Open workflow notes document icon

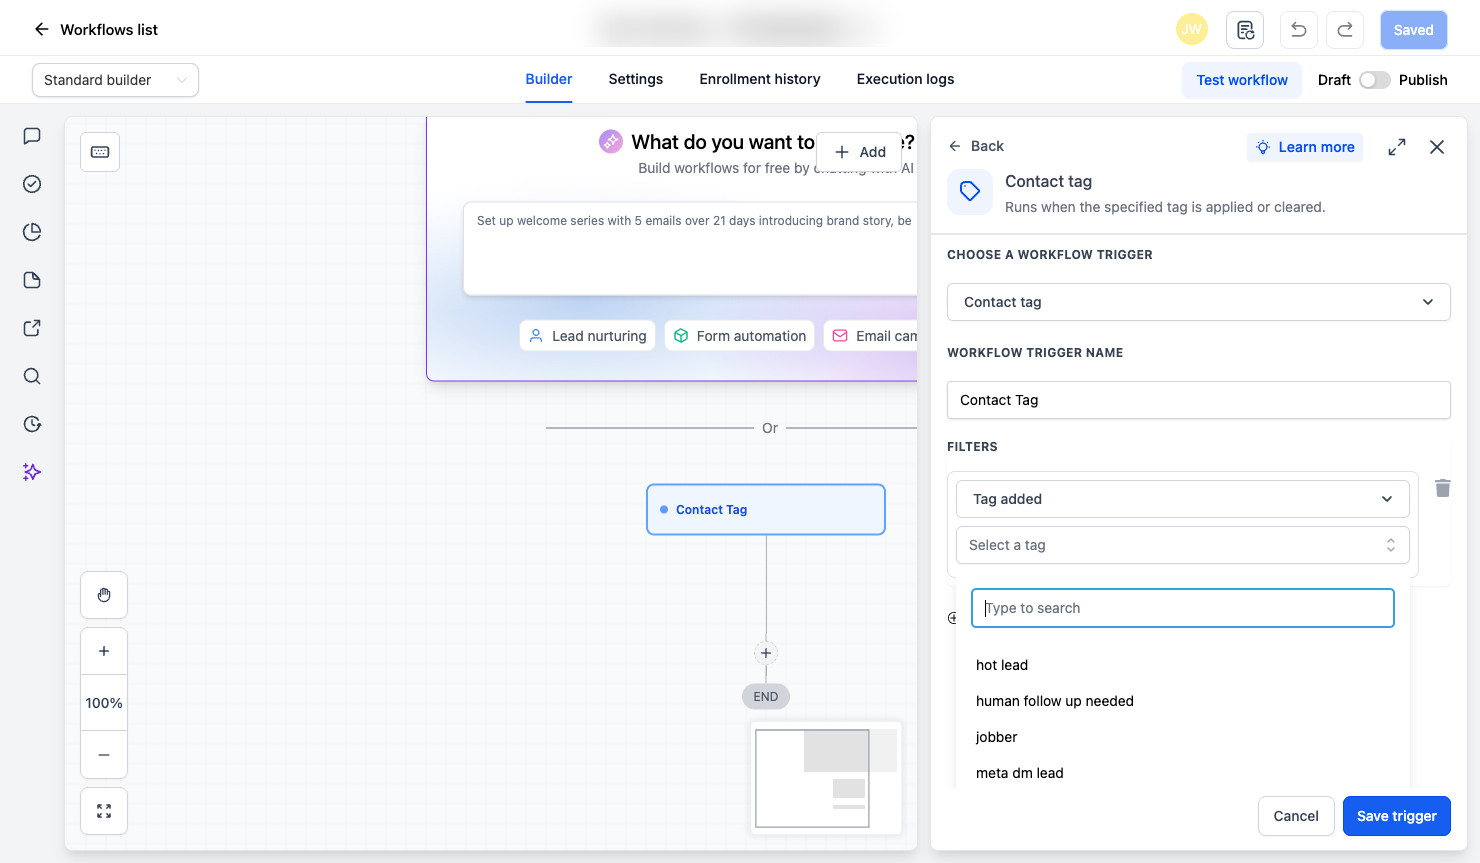click(x=1245, y=30)
